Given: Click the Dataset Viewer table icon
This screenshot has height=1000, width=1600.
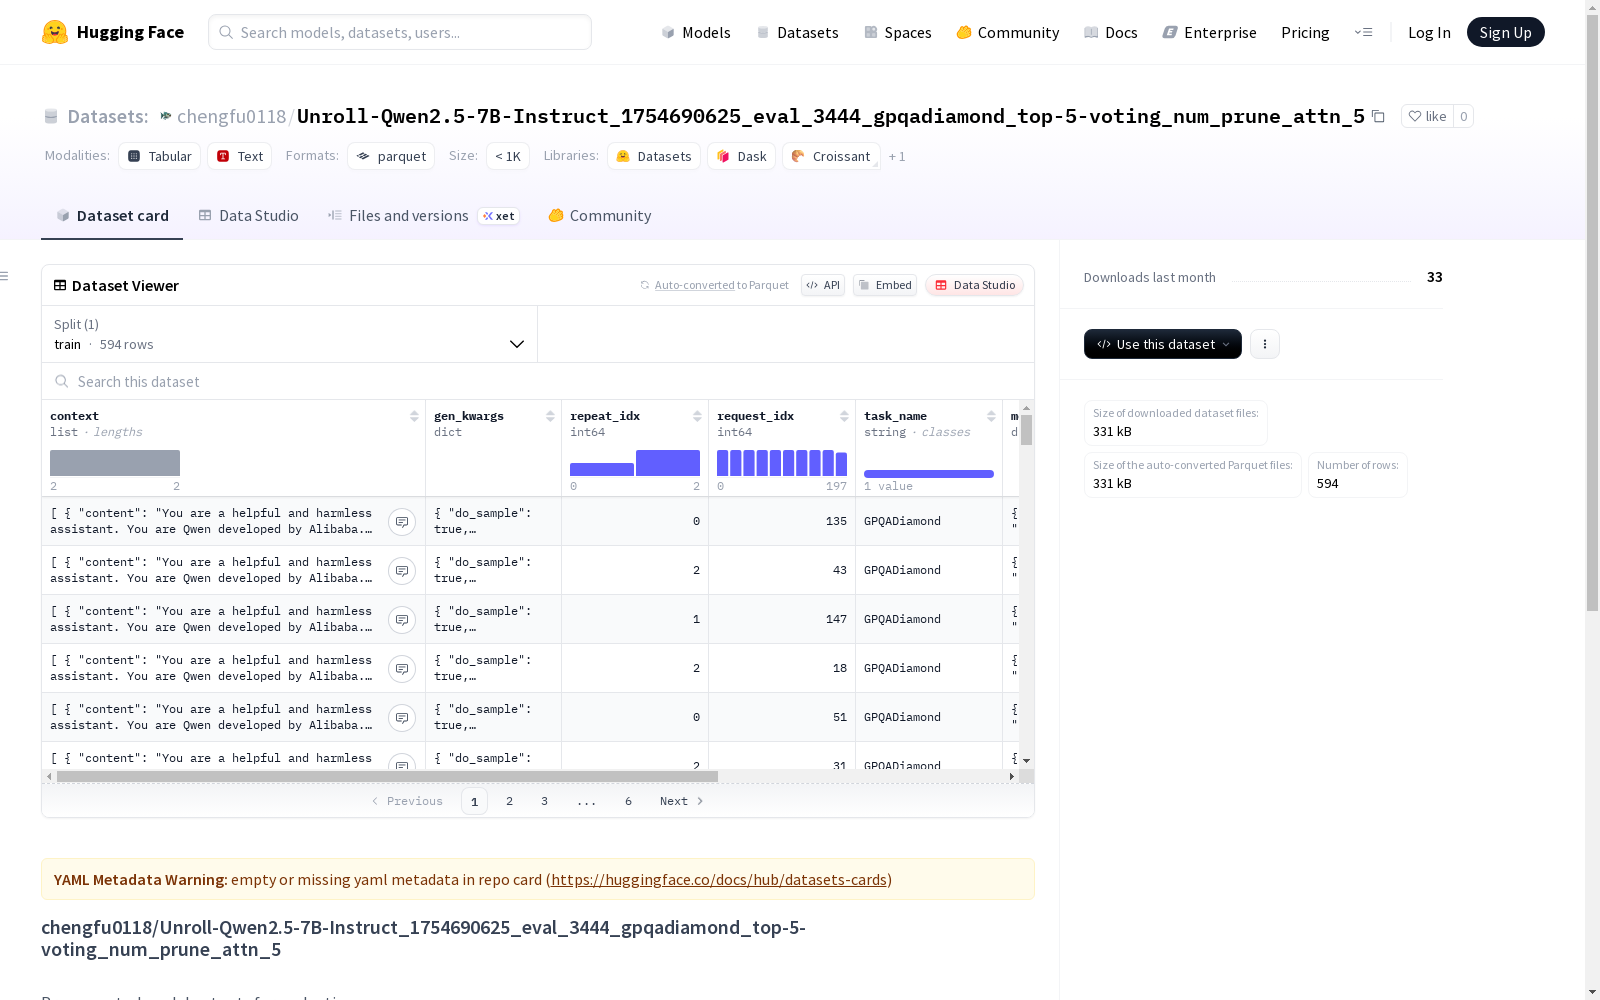Looking at the screenshot, I should pyautogui.click(x=60, y=285).
